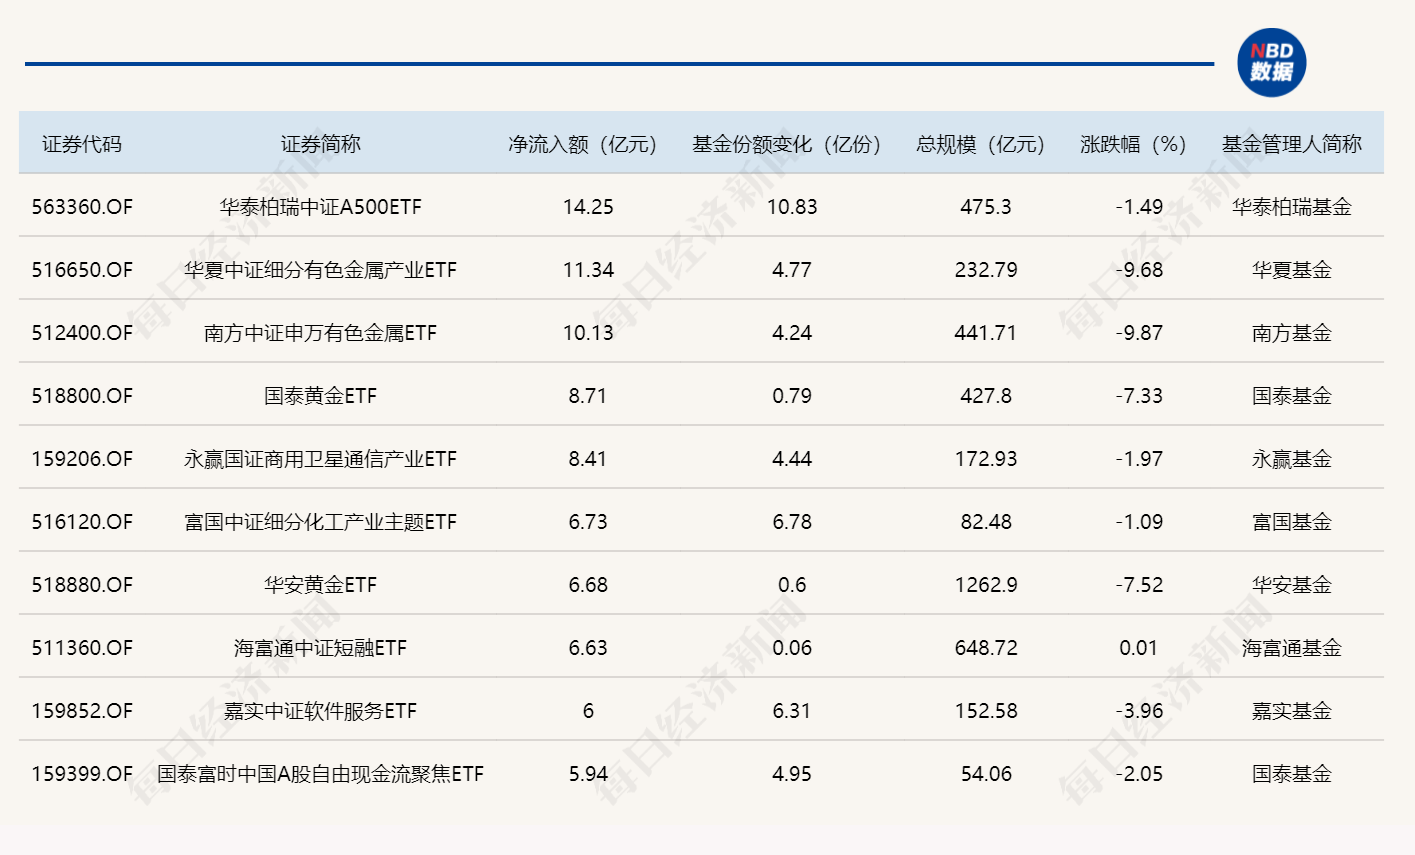Click the 涨跌幅（%） column header

coord(1138,144)
